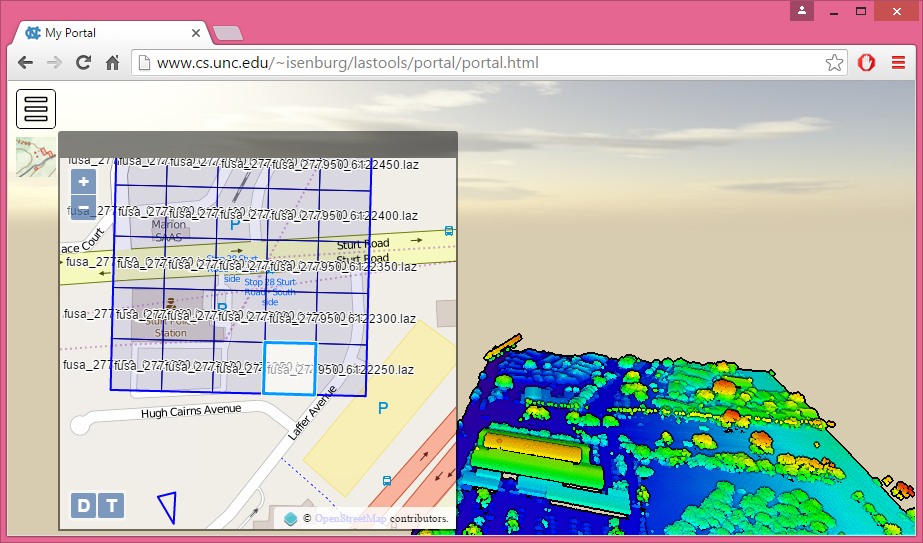
Task: Zoom in on the map
Action: point(83,182)
